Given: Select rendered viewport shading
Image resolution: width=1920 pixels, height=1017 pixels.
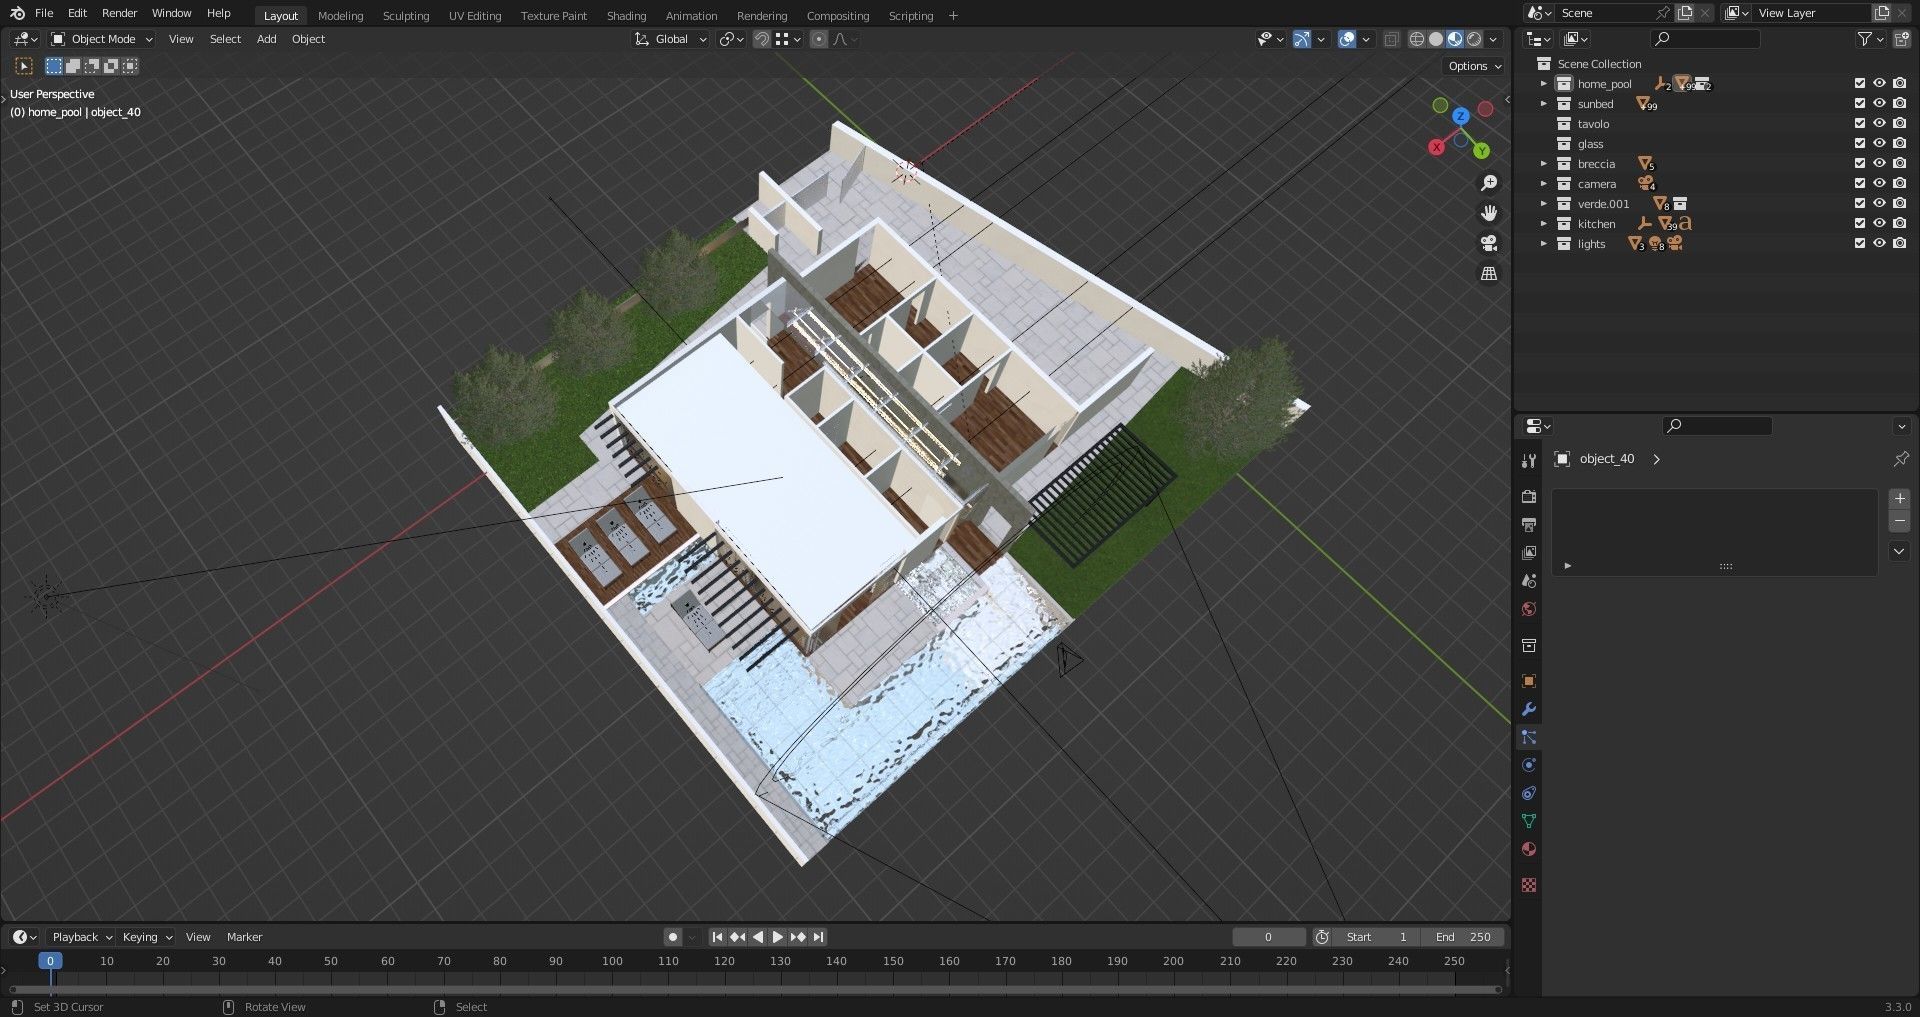Looking at the screenshot, I should pyautogui.click(x=1474, y=39).
